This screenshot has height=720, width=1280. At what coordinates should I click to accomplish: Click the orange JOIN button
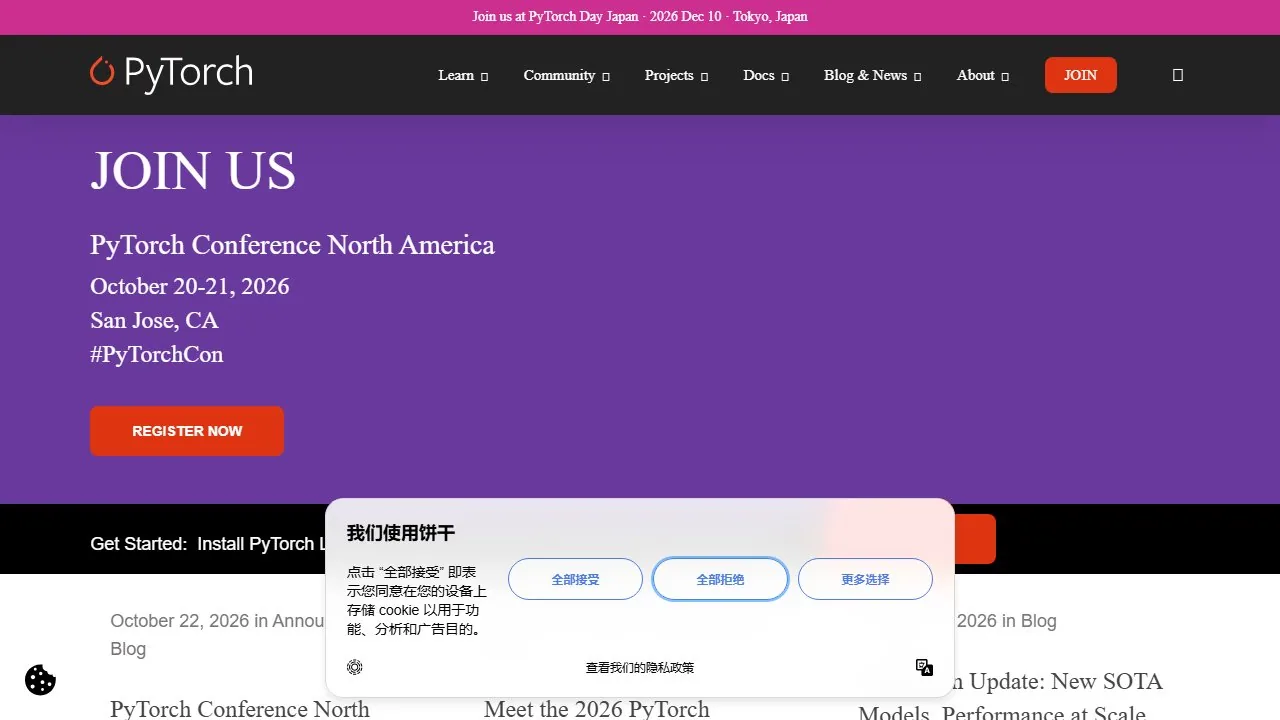(x=1081, y=75)
